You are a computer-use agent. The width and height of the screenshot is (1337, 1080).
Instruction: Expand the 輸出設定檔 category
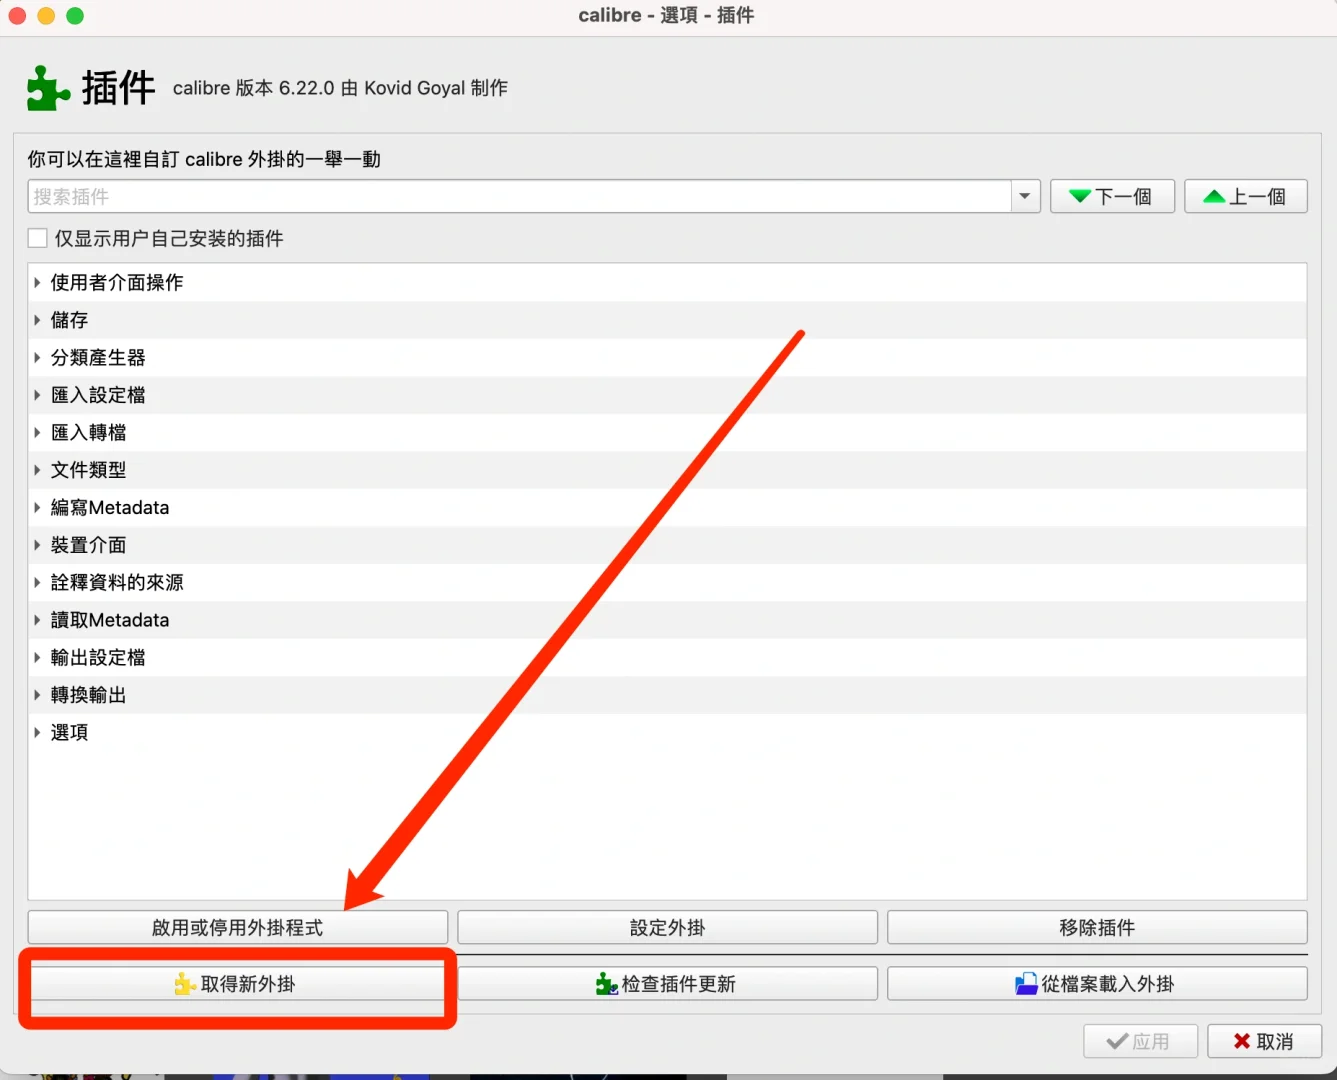(x=37, y=657)
